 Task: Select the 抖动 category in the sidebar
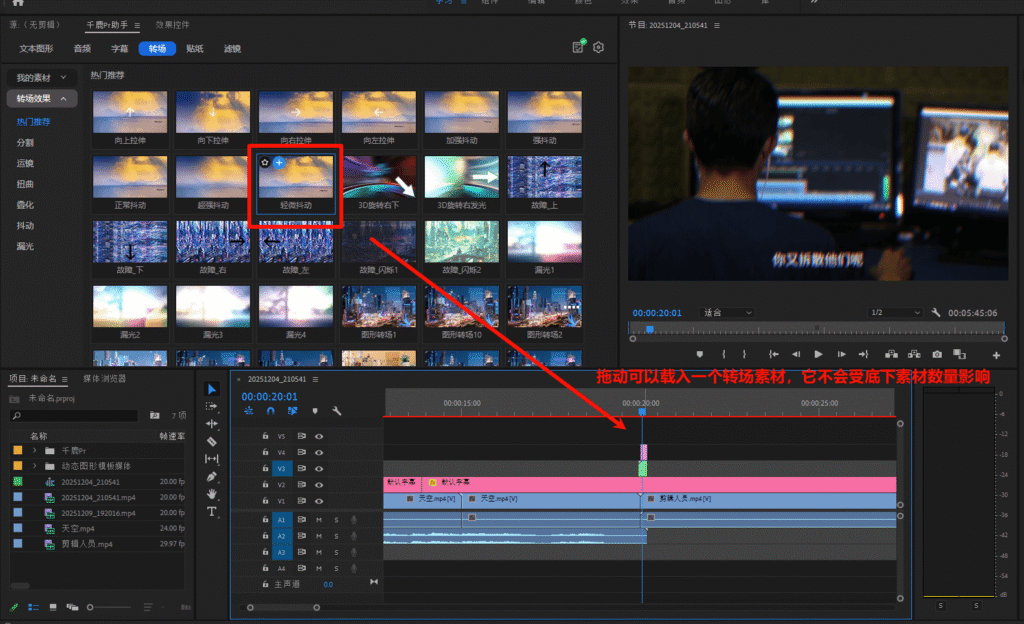coord(25,225)
